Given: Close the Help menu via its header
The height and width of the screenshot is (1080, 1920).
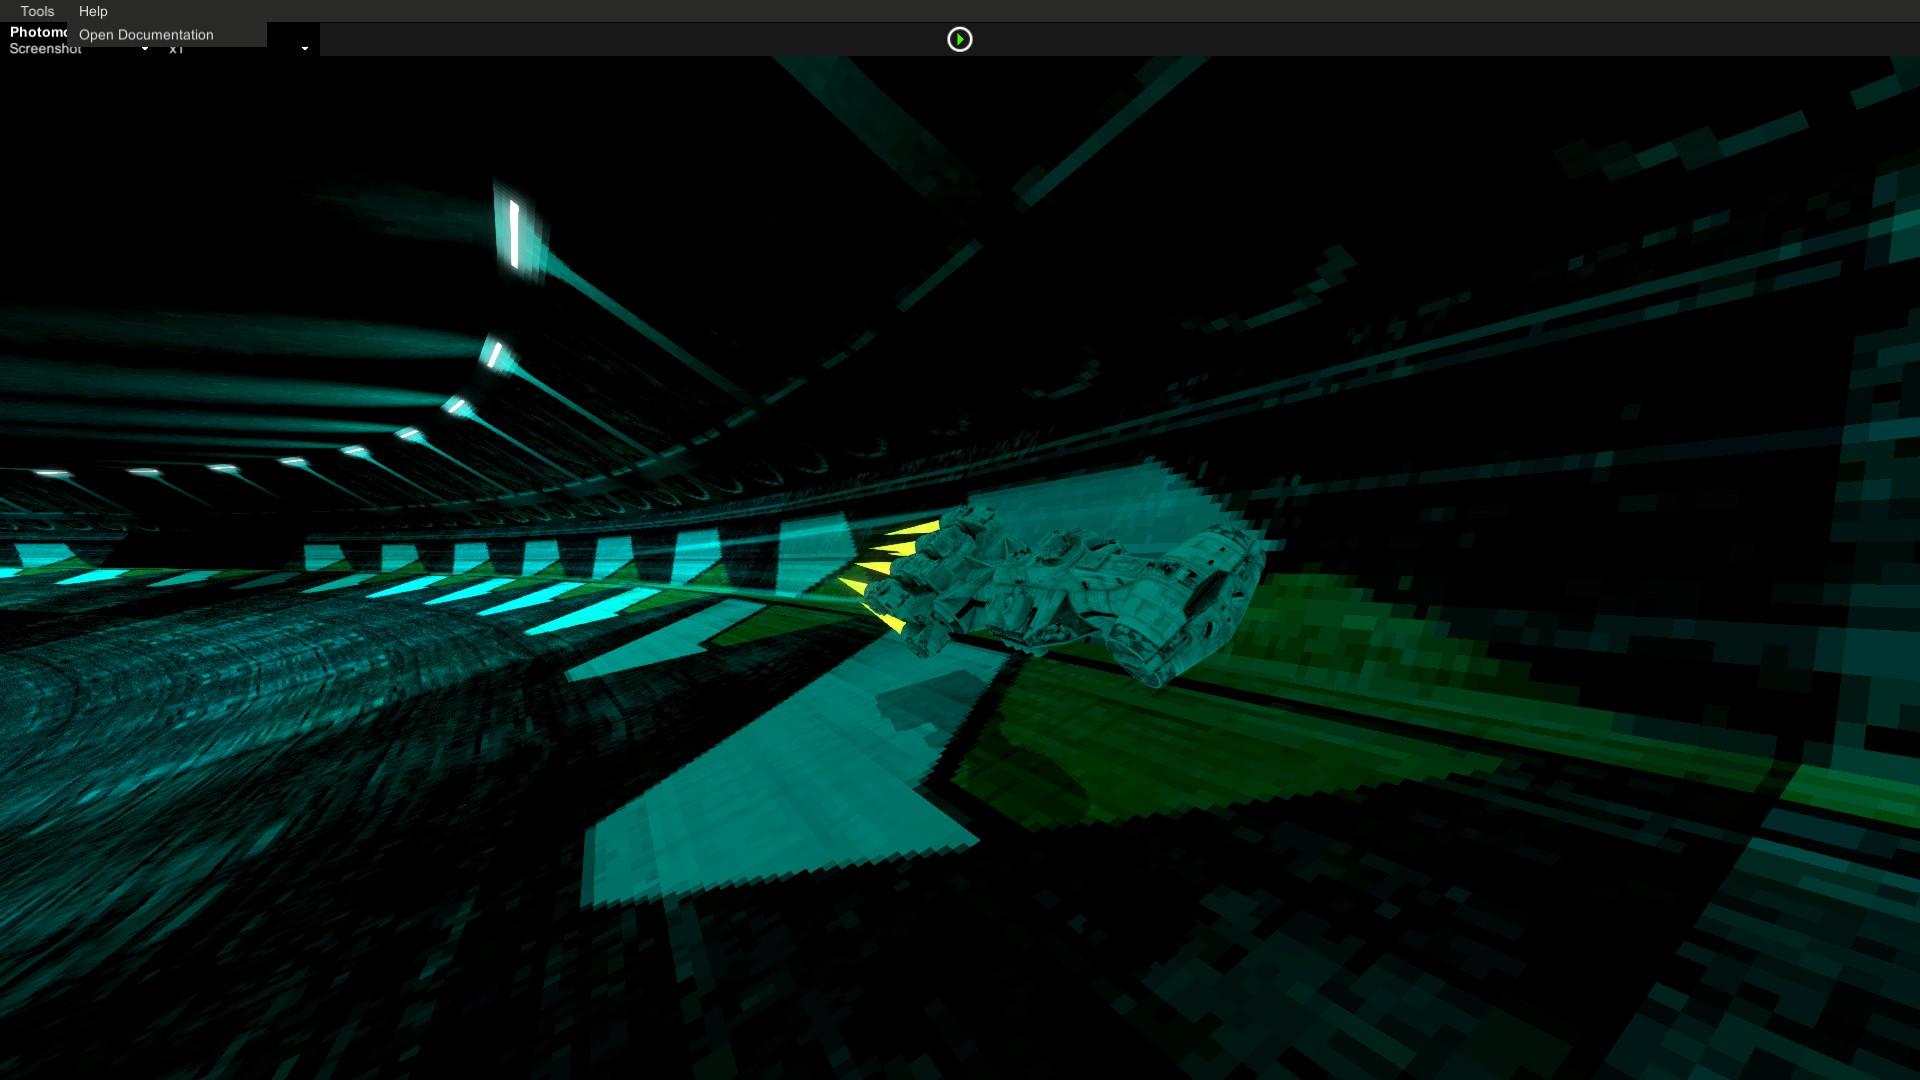Looking at the screenshot, I should (93, 11).
